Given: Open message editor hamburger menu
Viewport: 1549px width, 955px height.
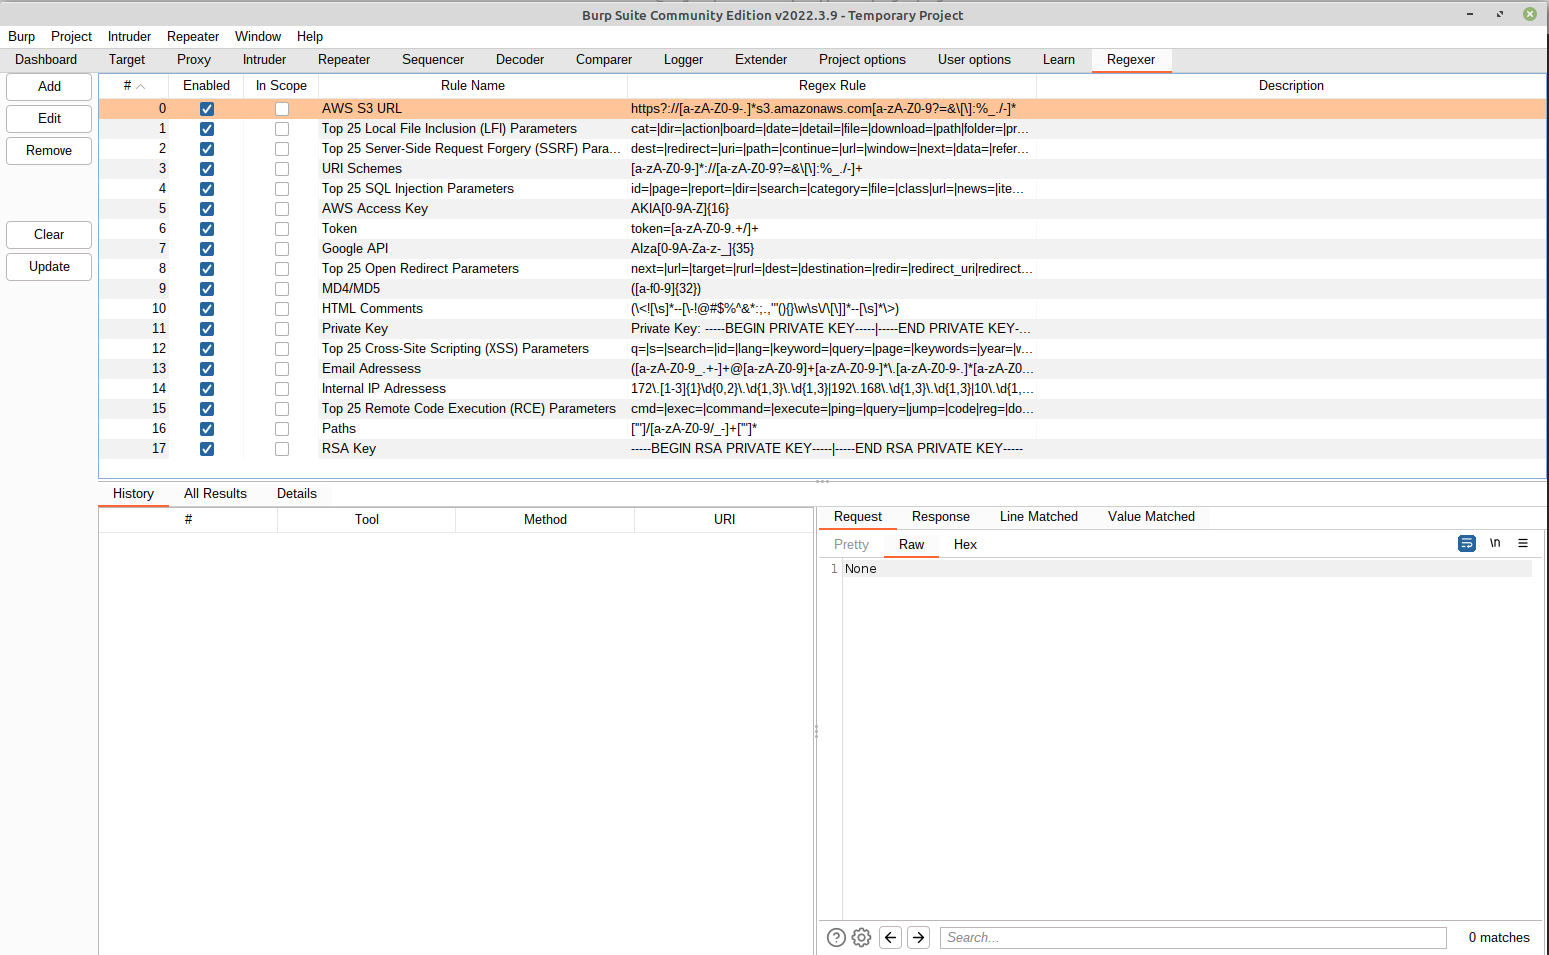Looking at the screenshot, I should coord(1523,543).
